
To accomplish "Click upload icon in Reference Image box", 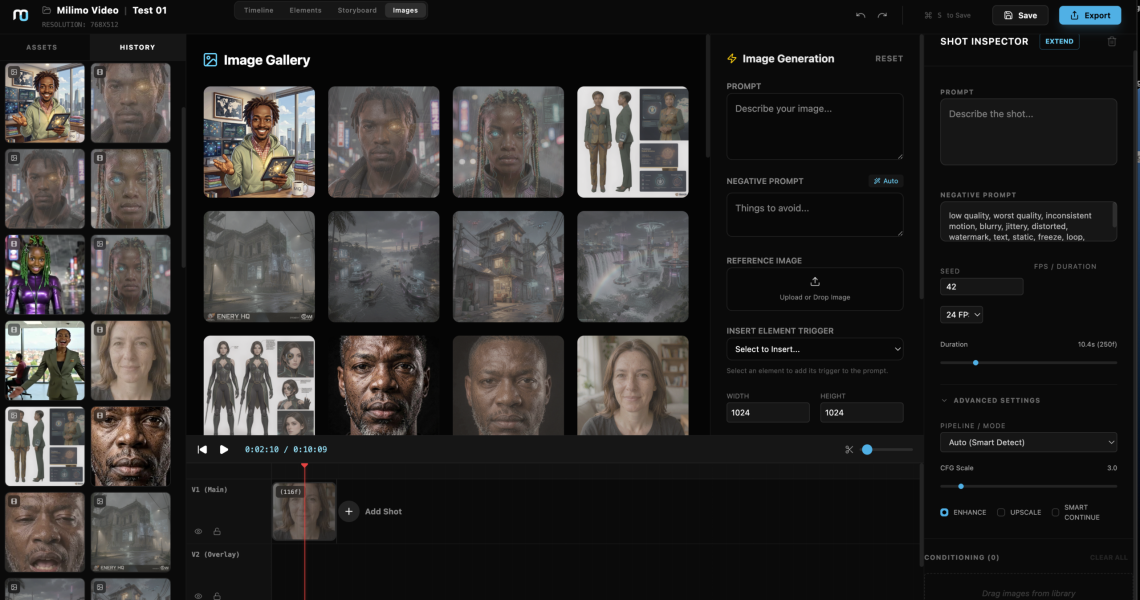I will click(814, 282).
